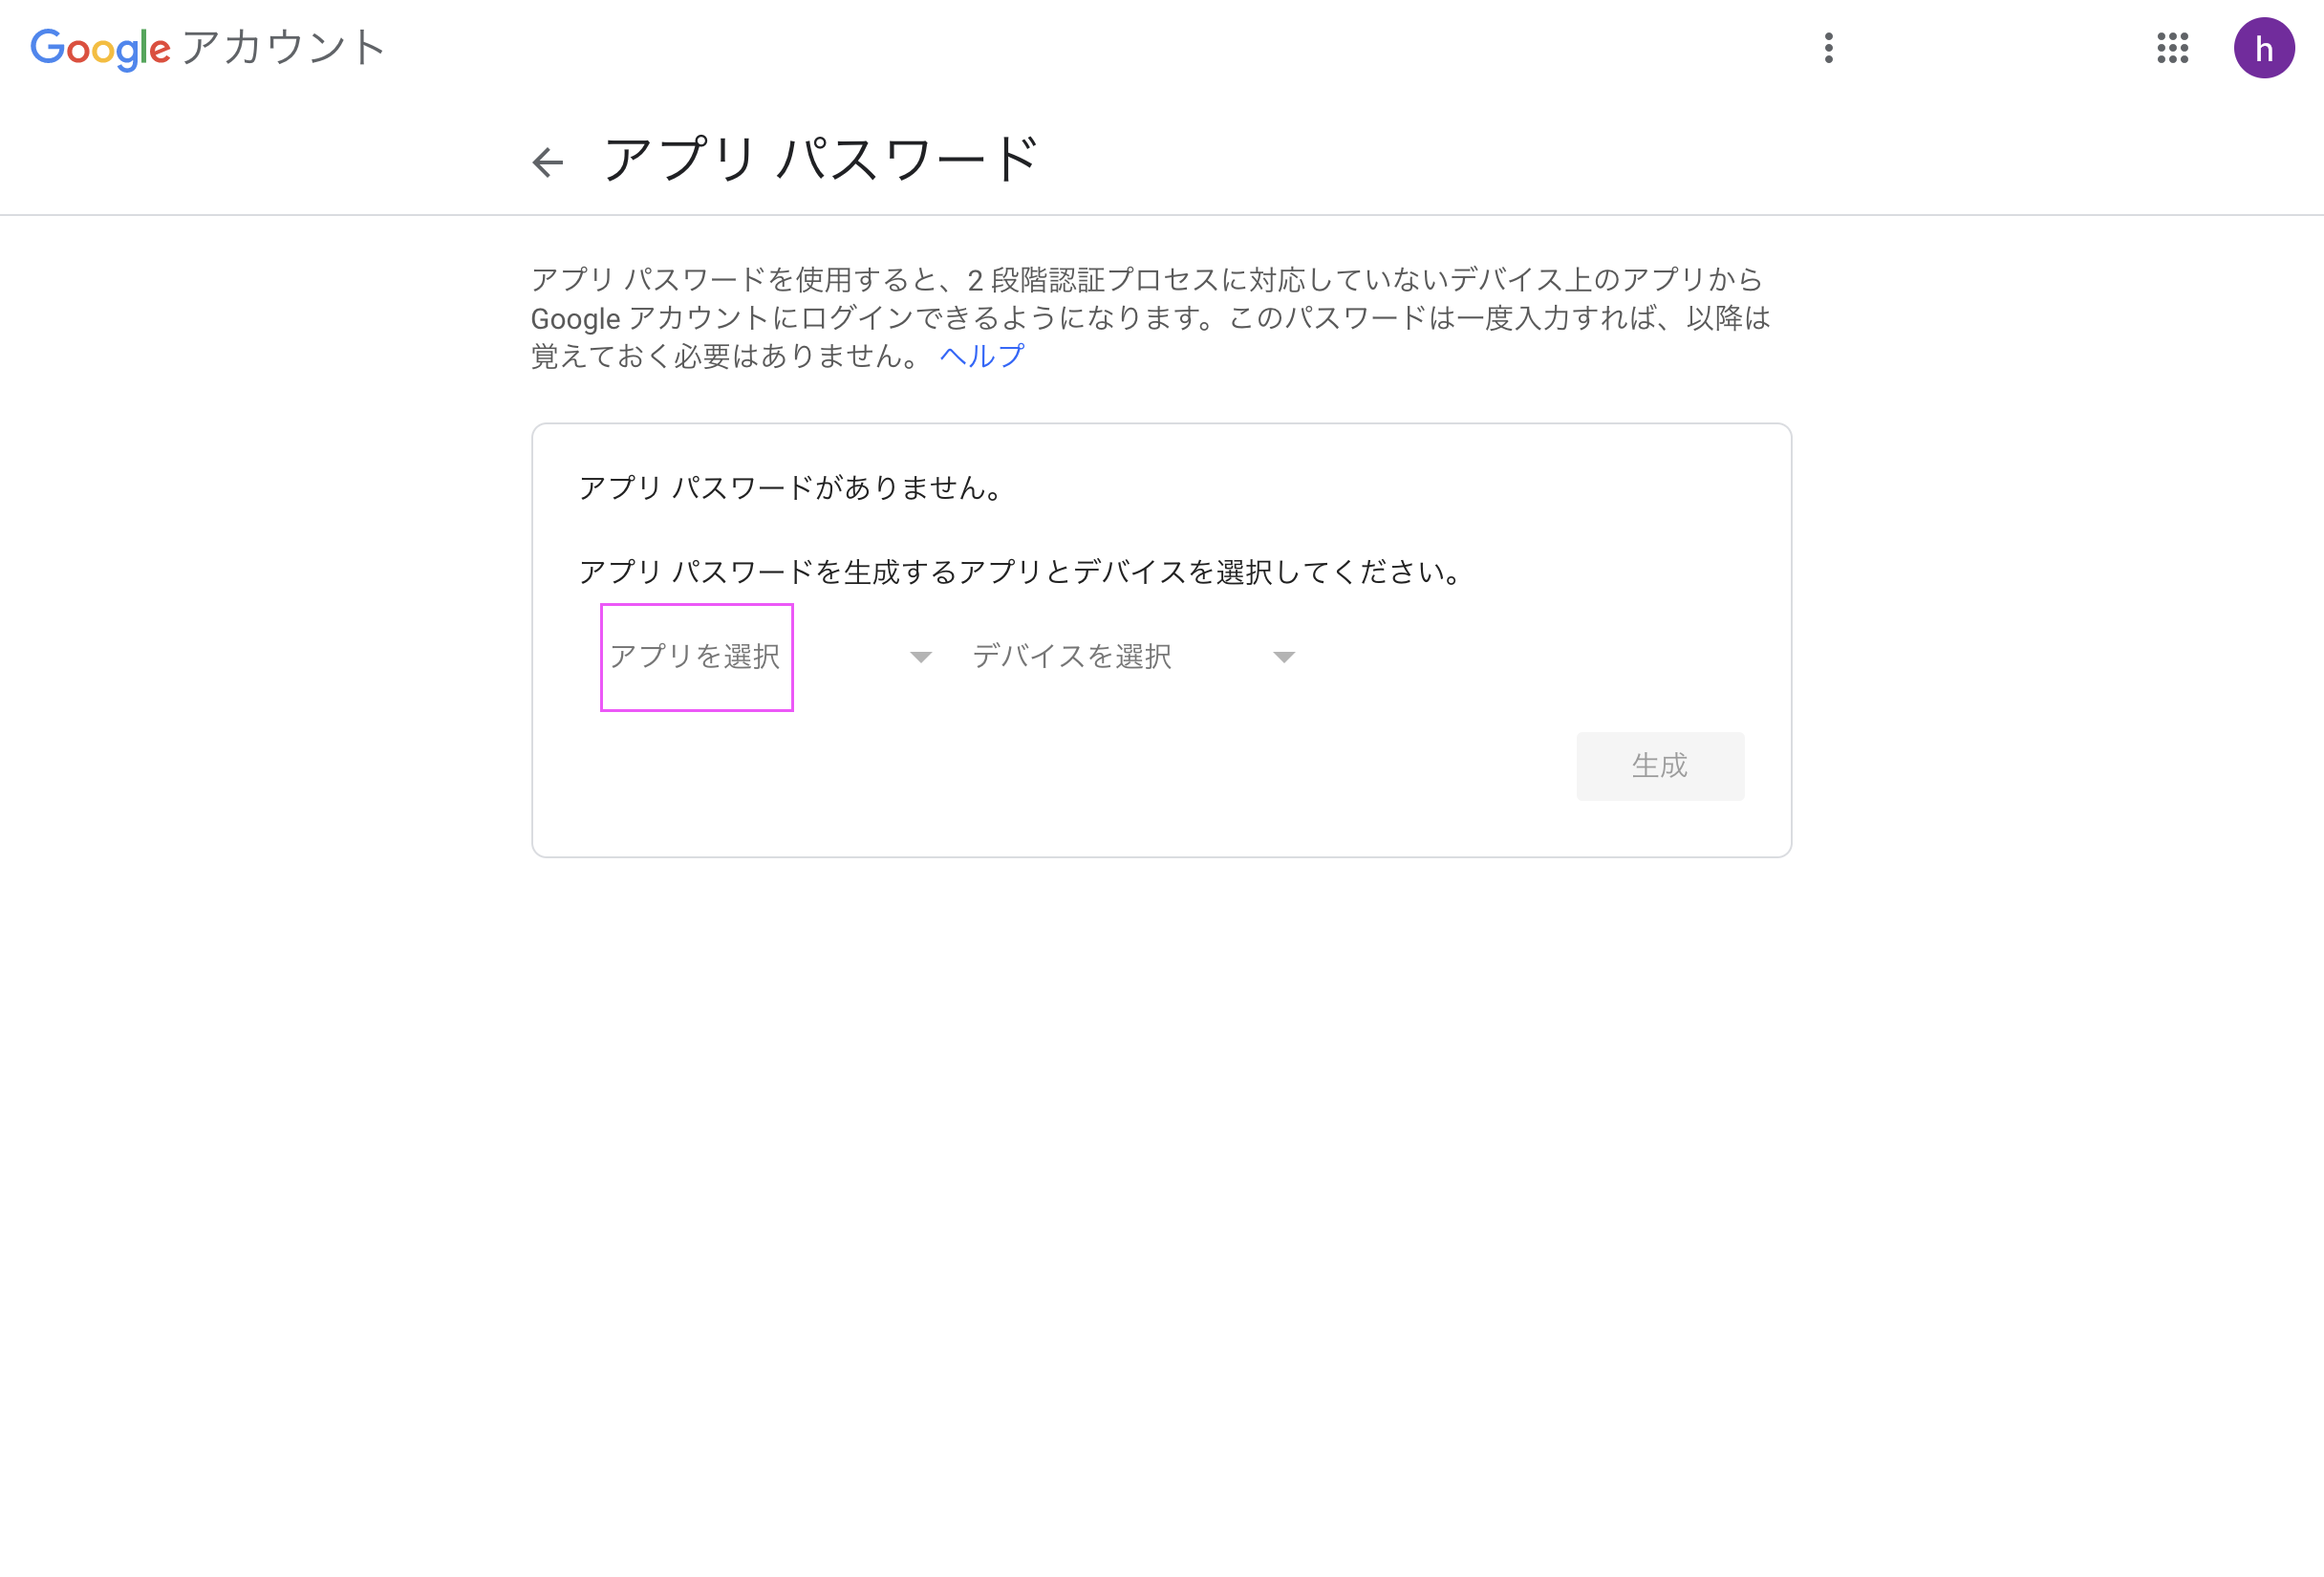The height and width of the screenshot is (1577, 2324).
Task: Click the 生成 button
Action: (x=1659, y=766)
